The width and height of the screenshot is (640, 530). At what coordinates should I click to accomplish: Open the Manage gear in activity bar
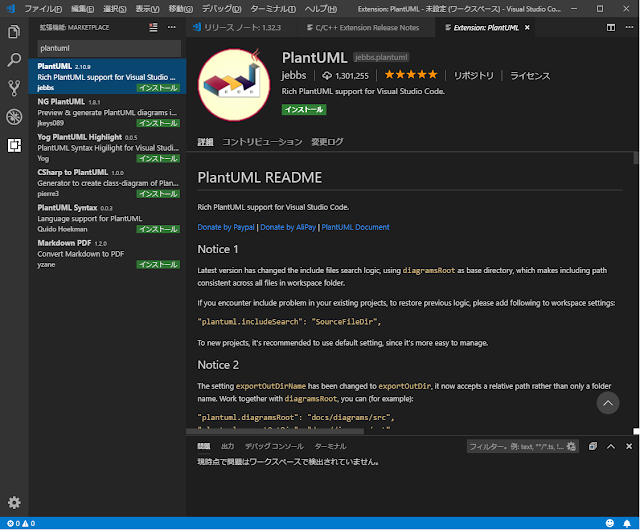pos(14,502)
